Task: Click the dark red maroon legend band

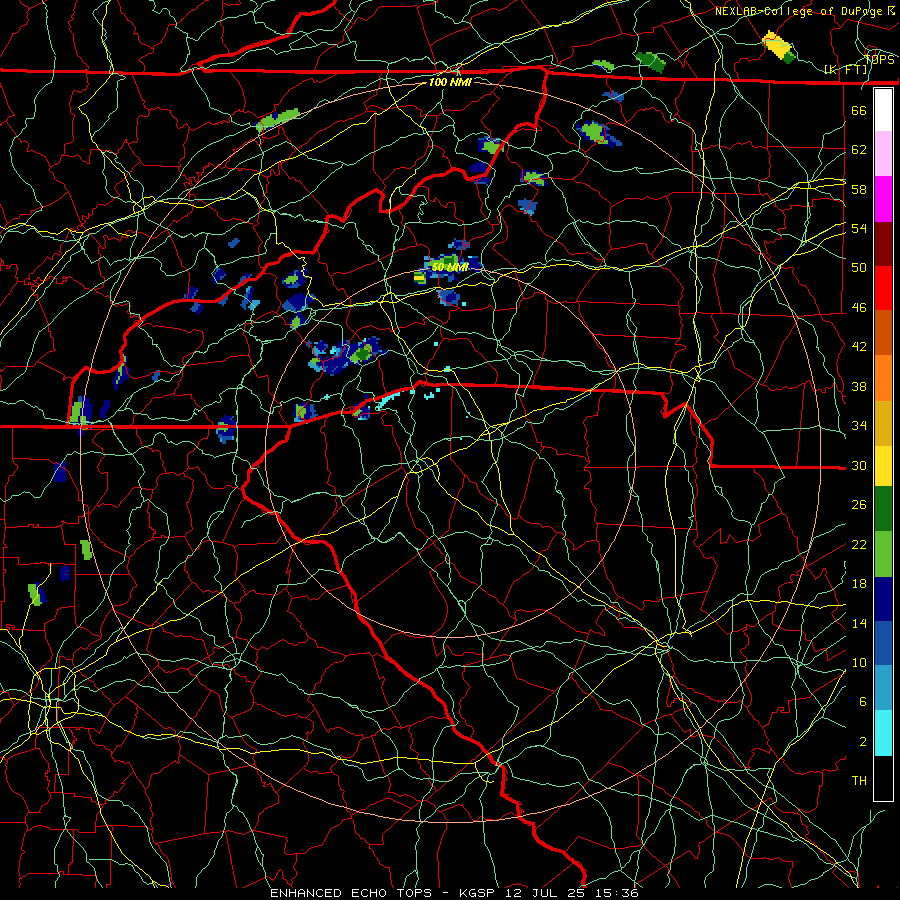Action: (883, 244)
